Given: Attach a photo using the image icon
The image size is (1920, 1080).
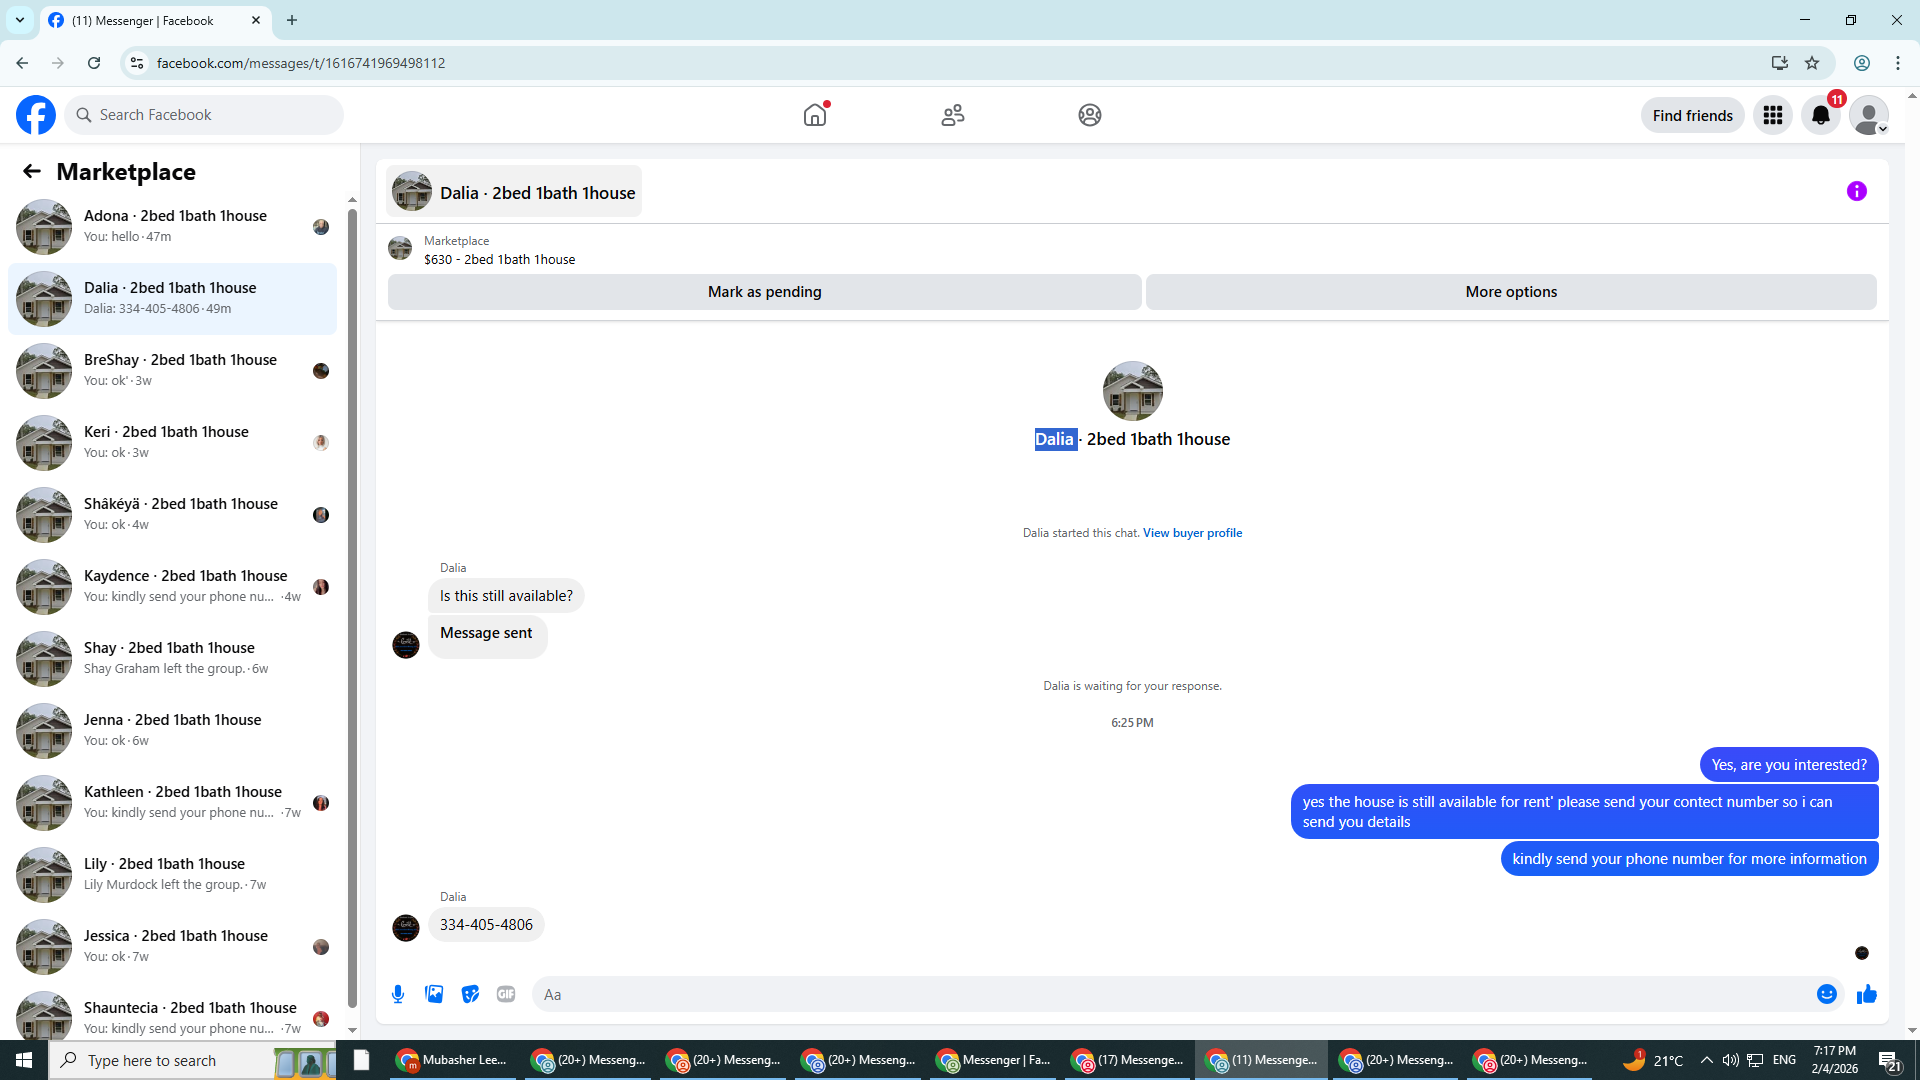Looking at the screenshot, I should coord(434,994).
